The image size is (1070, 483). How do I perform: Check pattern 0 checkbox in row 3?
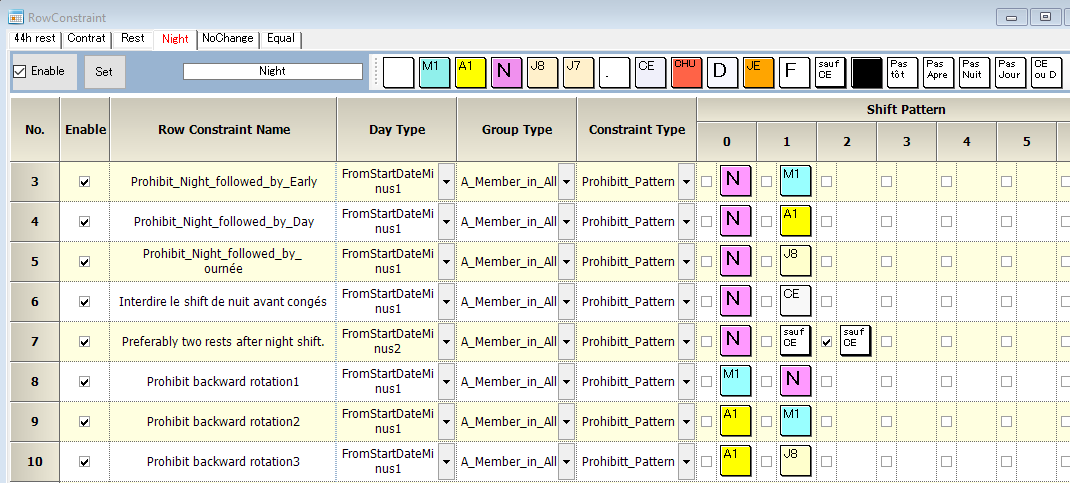[706, 182]
